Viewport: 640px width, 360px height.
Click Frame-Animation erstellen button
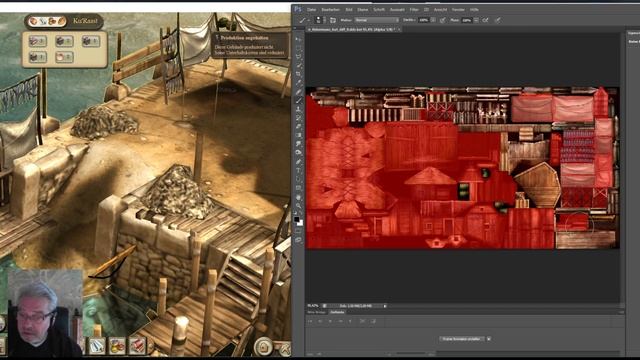461,339
